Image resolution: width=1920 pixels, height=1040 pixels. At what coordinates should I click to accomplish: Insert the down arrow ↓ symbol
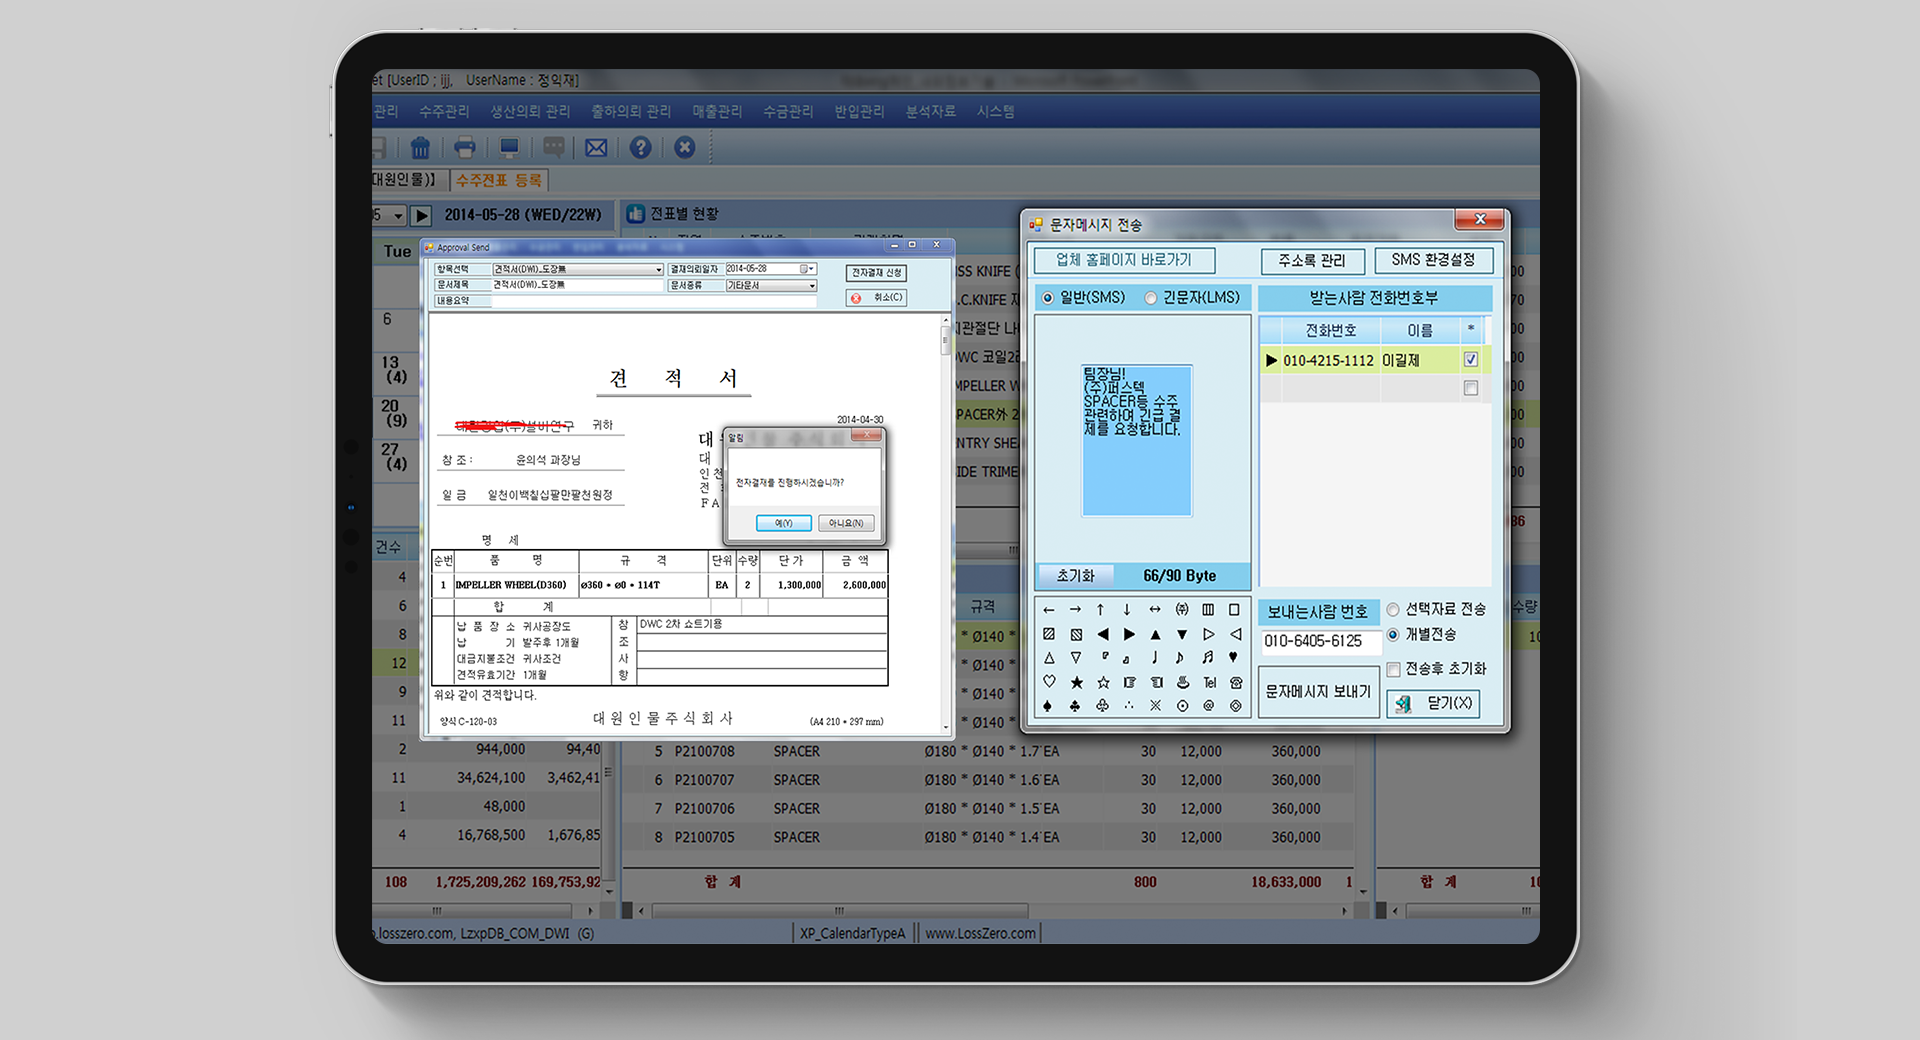click(x=1127, y=610)
